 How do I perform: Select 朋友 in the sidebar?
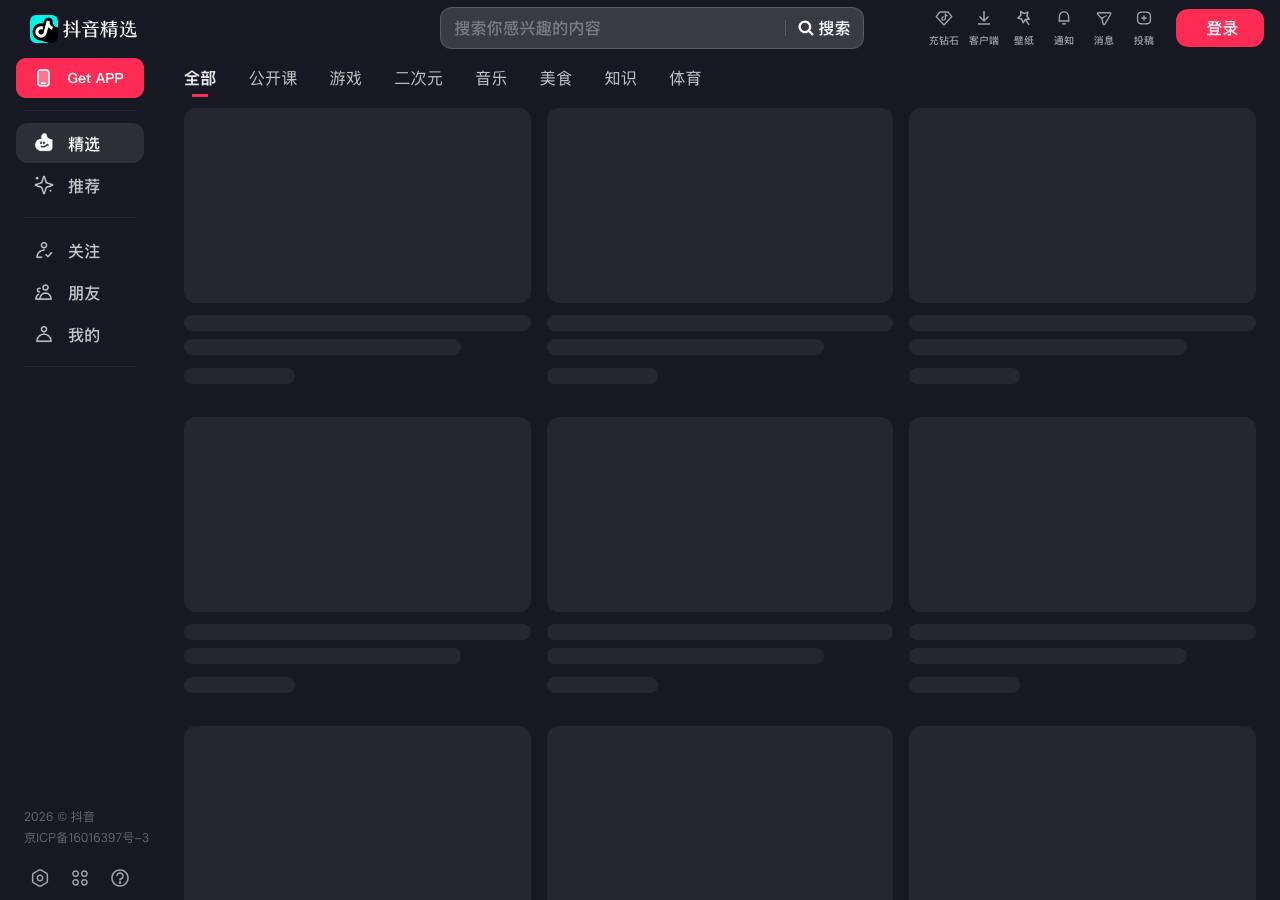pos(80,293)
